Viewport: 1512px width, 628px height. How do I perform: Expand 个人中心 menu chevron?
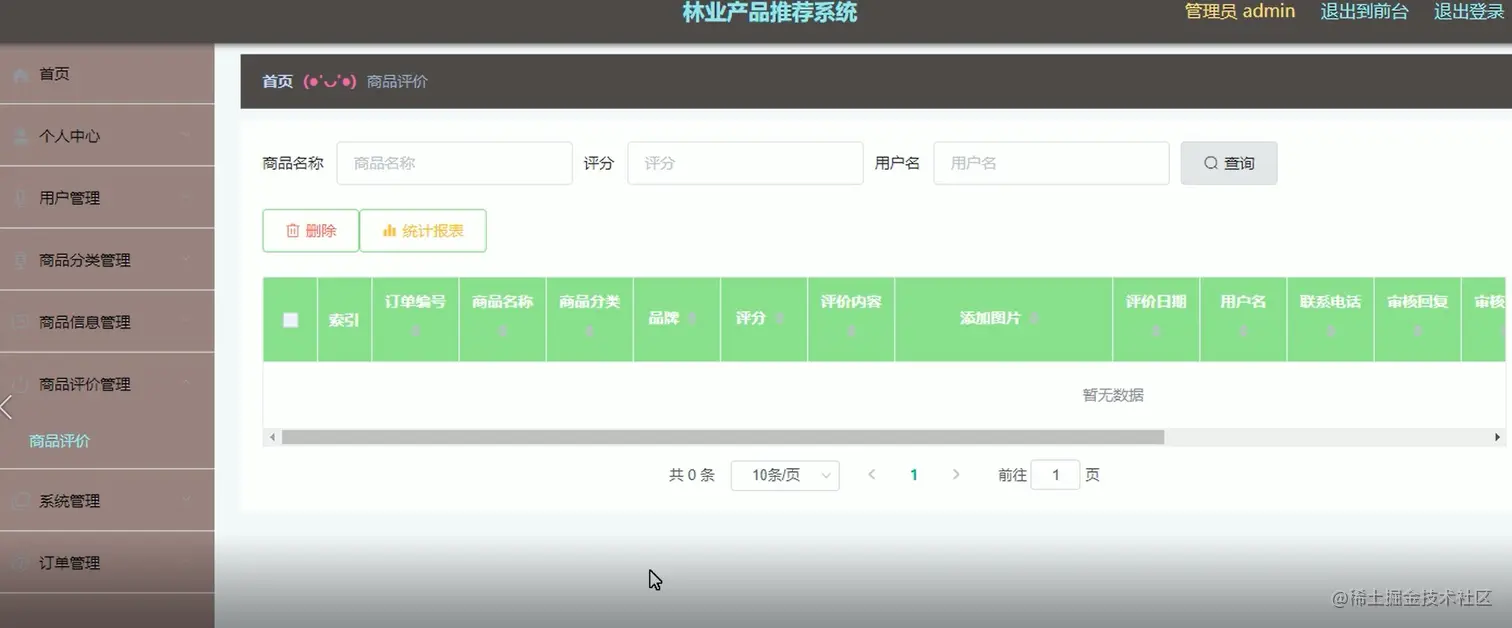point(188,137)
